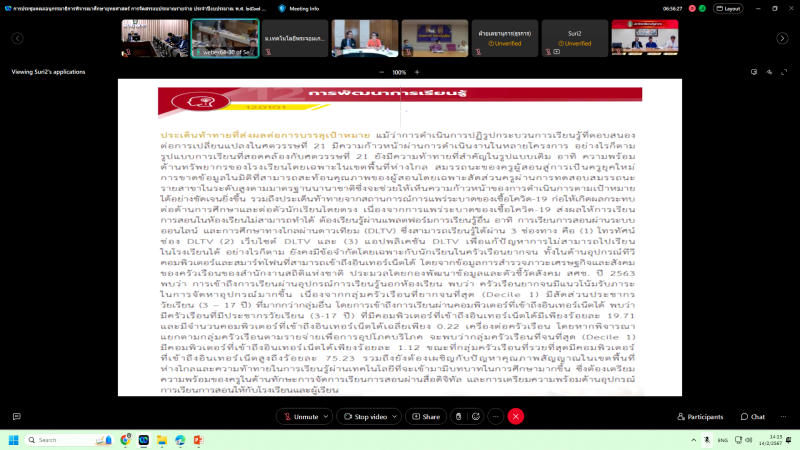Screen dimensions: 800x450
Task: Click the Share button
Action: click(425, 416)
